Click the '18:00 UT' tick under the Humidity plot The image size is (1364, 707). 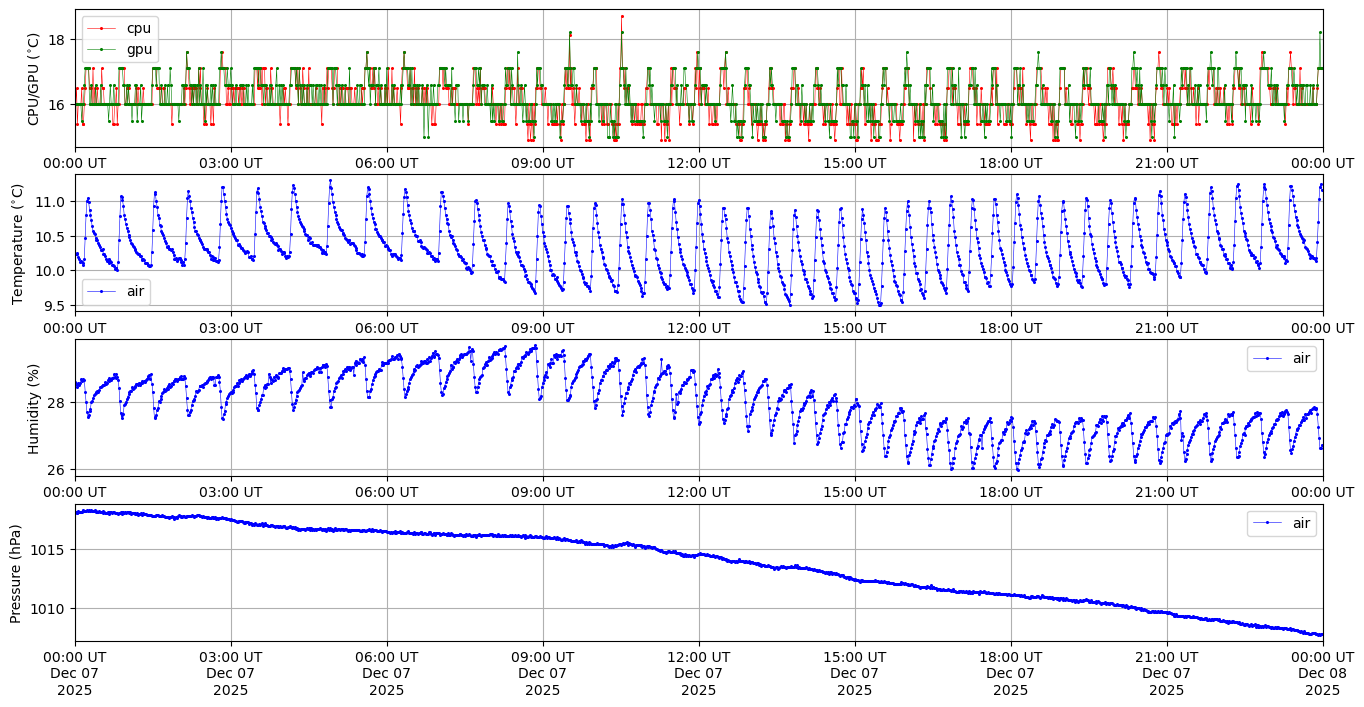1010,491
